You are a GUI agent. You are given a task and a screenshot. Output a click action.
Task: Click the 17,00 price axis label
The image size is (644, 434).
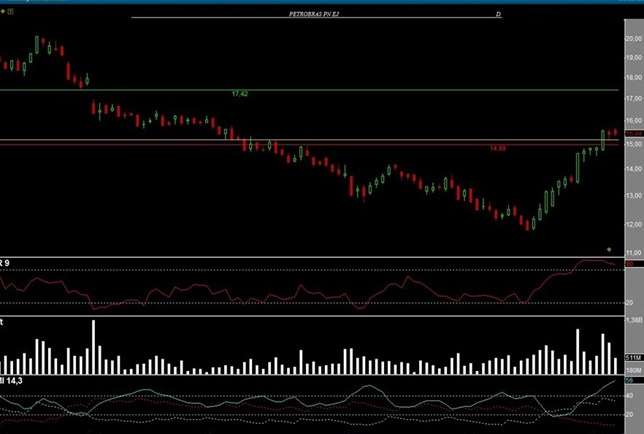point(633,100)
